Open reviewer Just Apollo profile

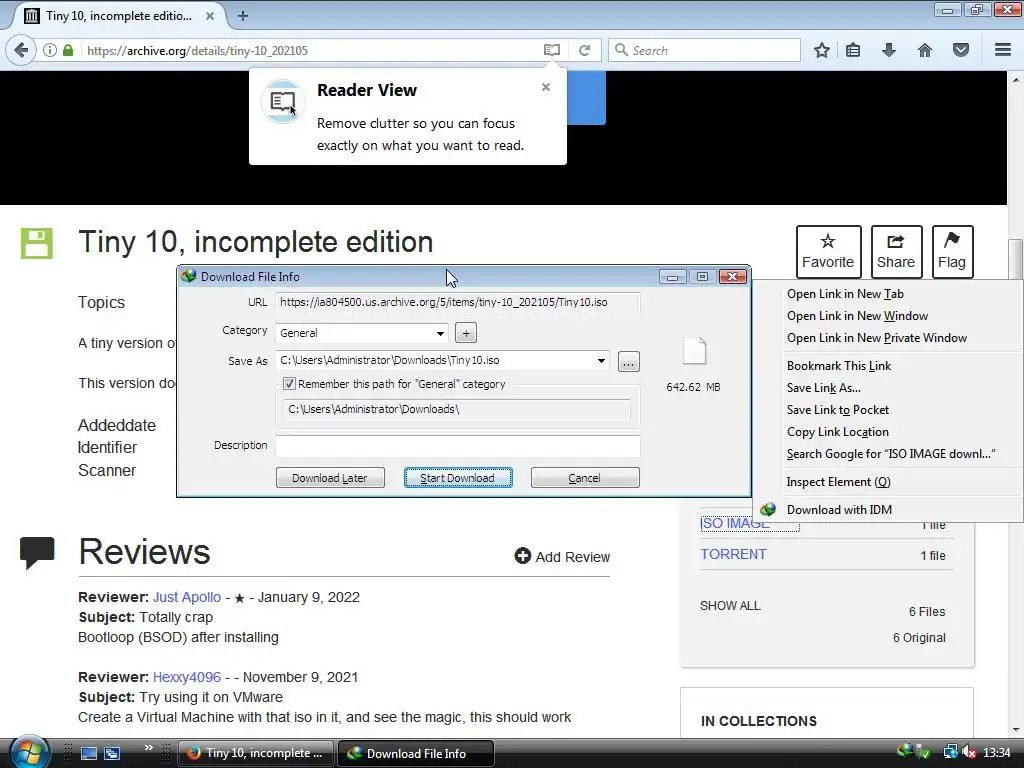coord(187,598)
